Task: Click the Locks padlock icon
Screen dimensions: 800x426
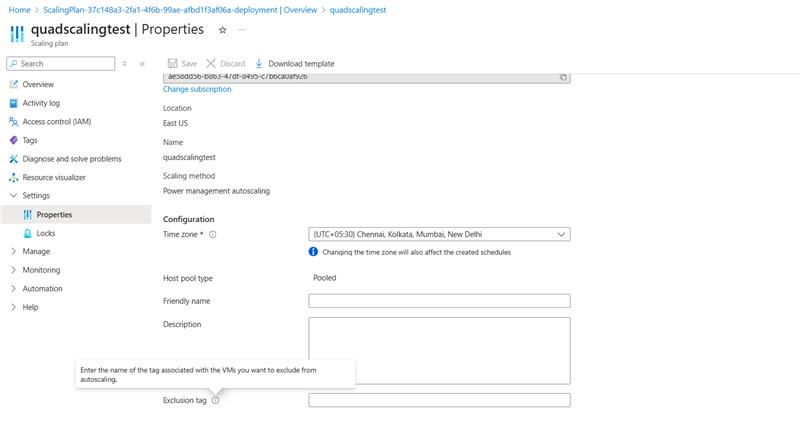Action: (28, 233)
